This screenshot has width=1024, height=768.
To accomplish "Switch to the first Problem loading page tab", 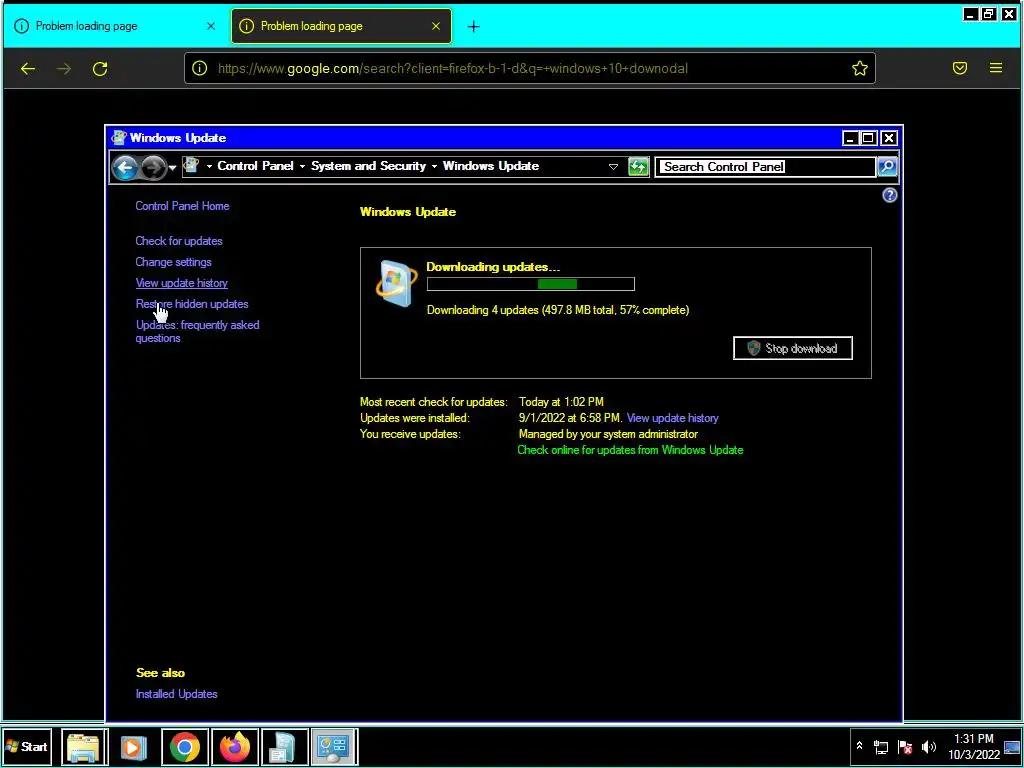I will click(115, 26).
